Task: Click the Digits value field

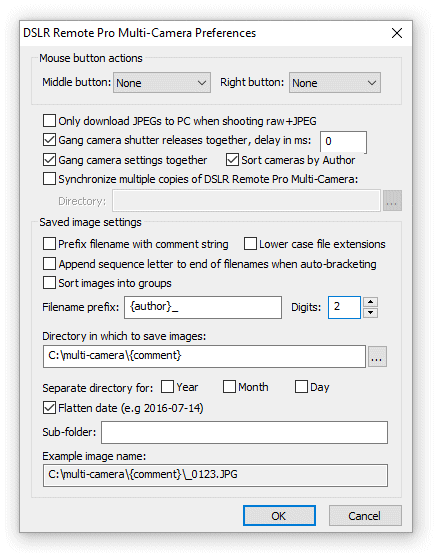Action: (x=344, y=308)
